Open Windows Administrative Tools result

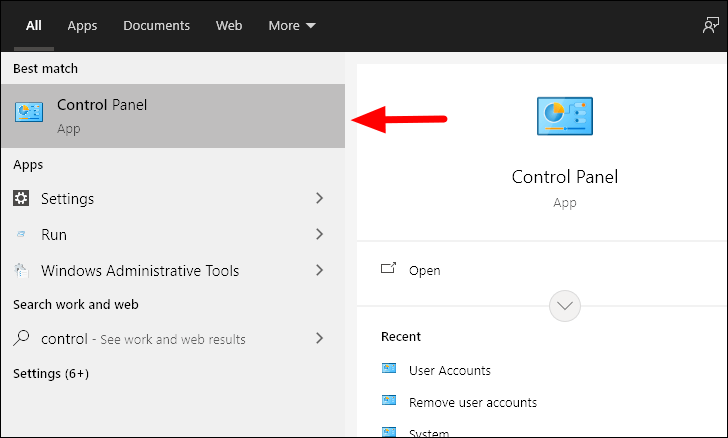pyautogui.click(x=173, y=270)
